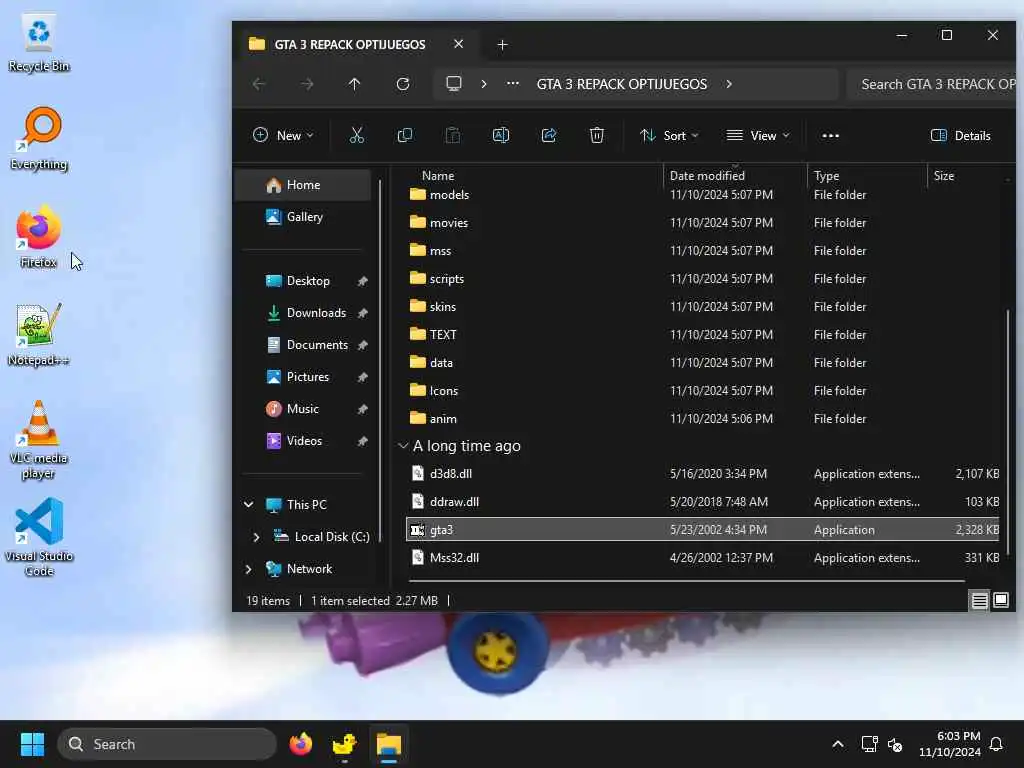Expand breadcrumb chevron after PC icon
1024x768 pixels.
pyautogui.click(x=483, y=84)
